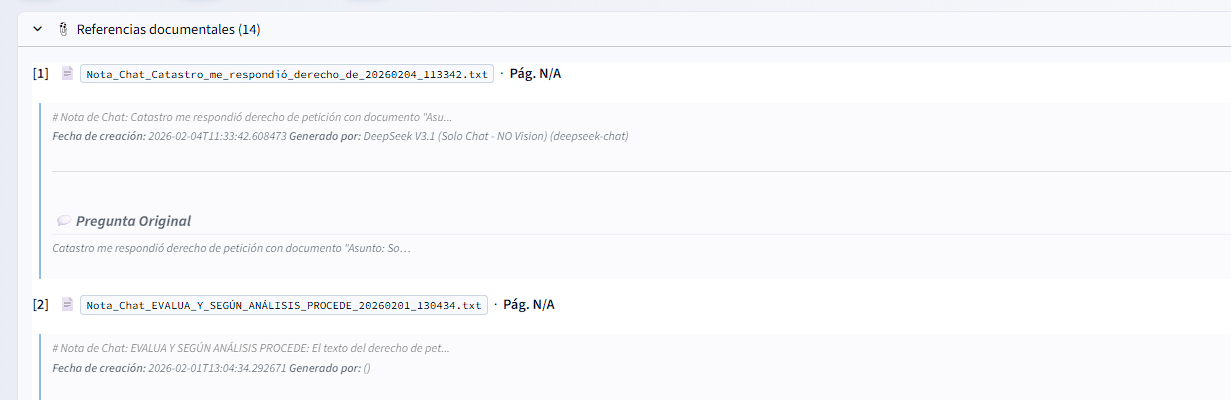Screen dimensions: 1231x400
Task: Click Pág. N/A label of reference 1
Action: click(535, 74)
